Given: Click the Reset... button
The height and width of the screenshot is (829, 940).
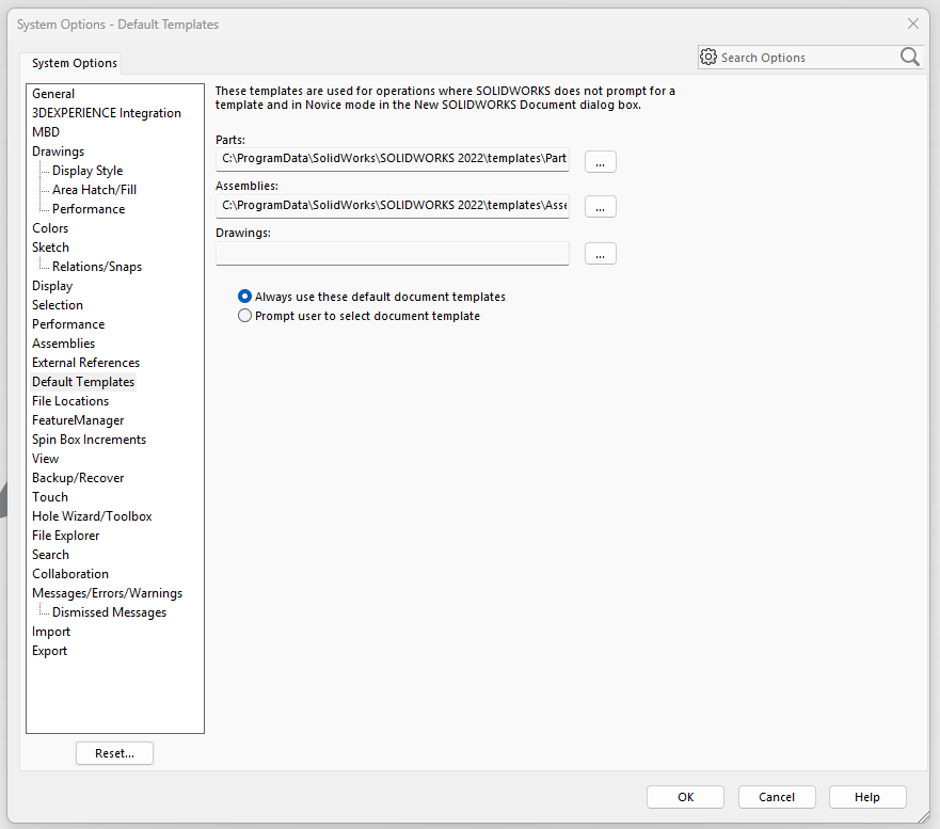Looking at the screenshot, I should 115,753.
